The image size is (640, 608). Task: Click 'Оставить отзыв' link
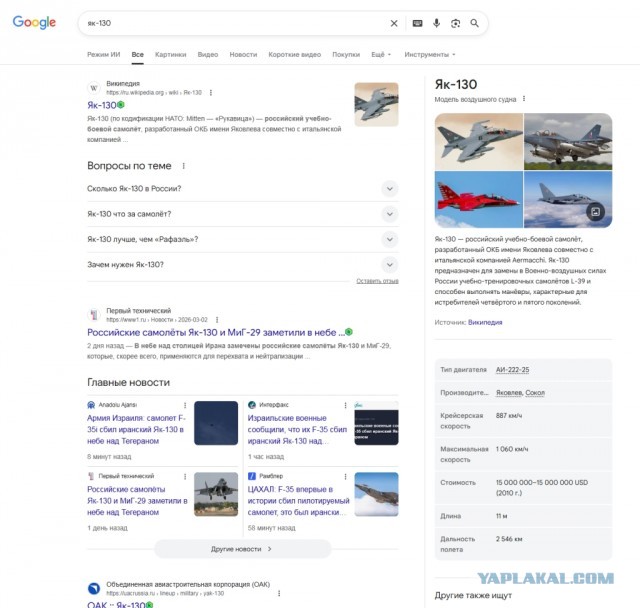pyautogui.click(x=377, y=281)
